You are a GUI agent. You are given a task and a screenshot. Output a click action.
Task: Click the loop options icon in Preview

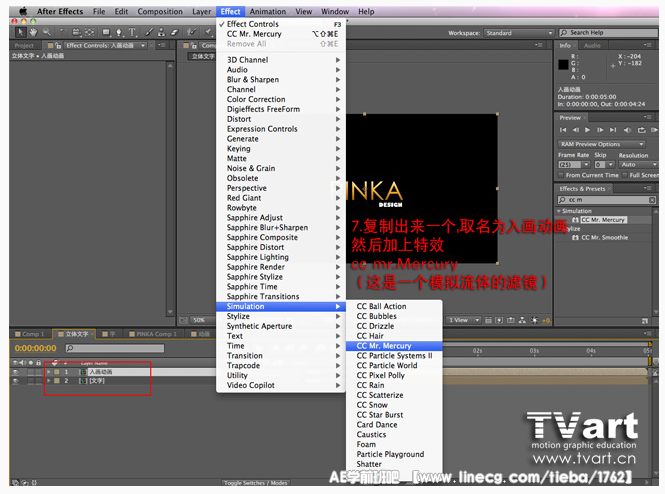(x=641, y=130)
